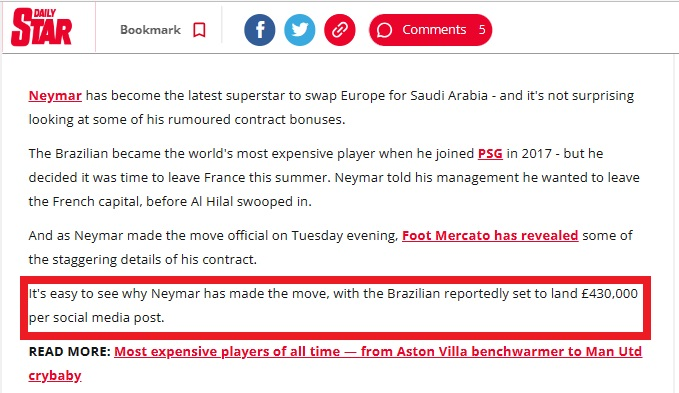Click paragraph mentioning Al Hilal swooped in

(x=334, y=177)
